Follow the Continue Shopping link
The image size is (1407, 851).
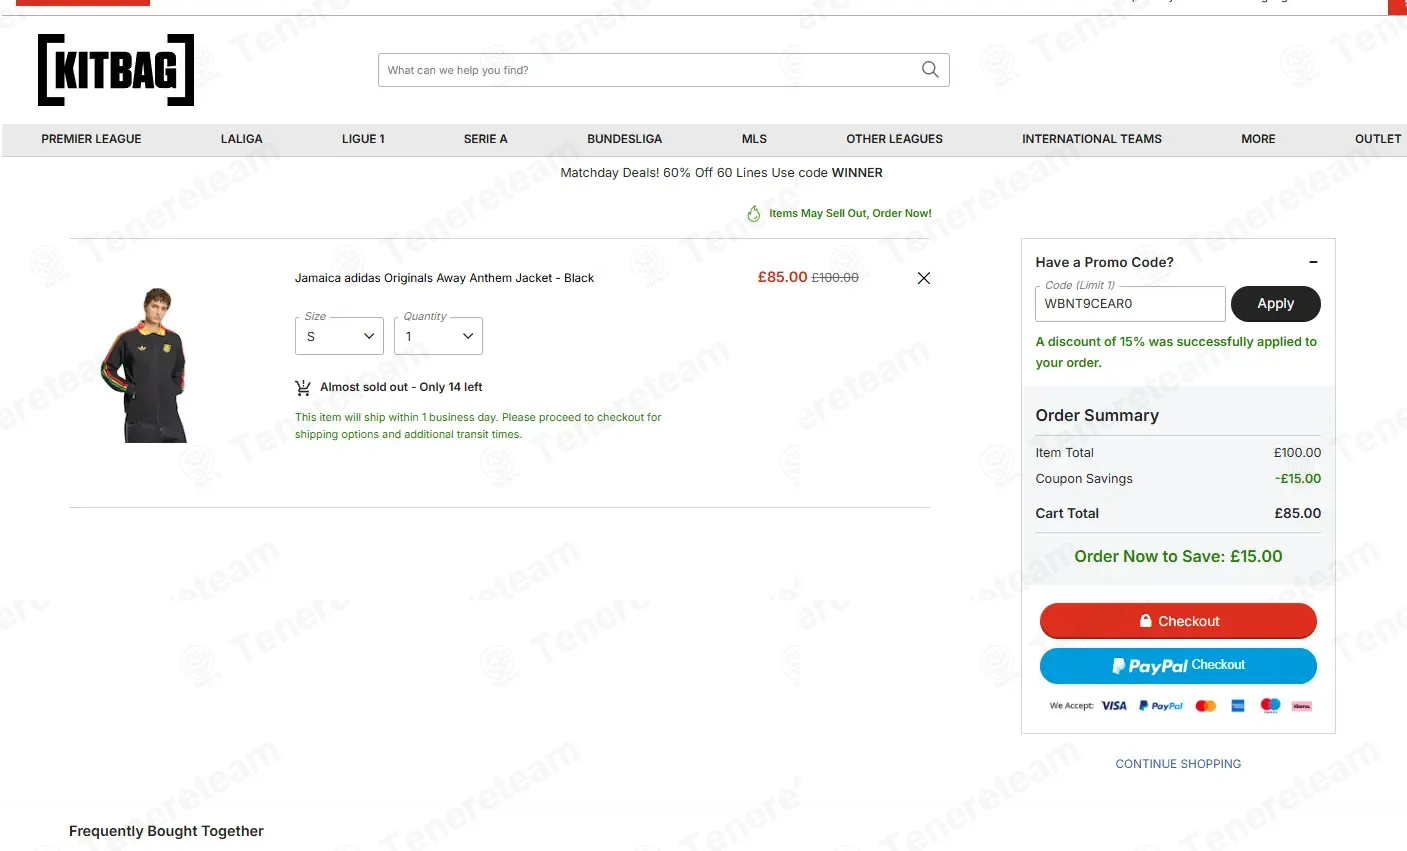coord(1178,764)
